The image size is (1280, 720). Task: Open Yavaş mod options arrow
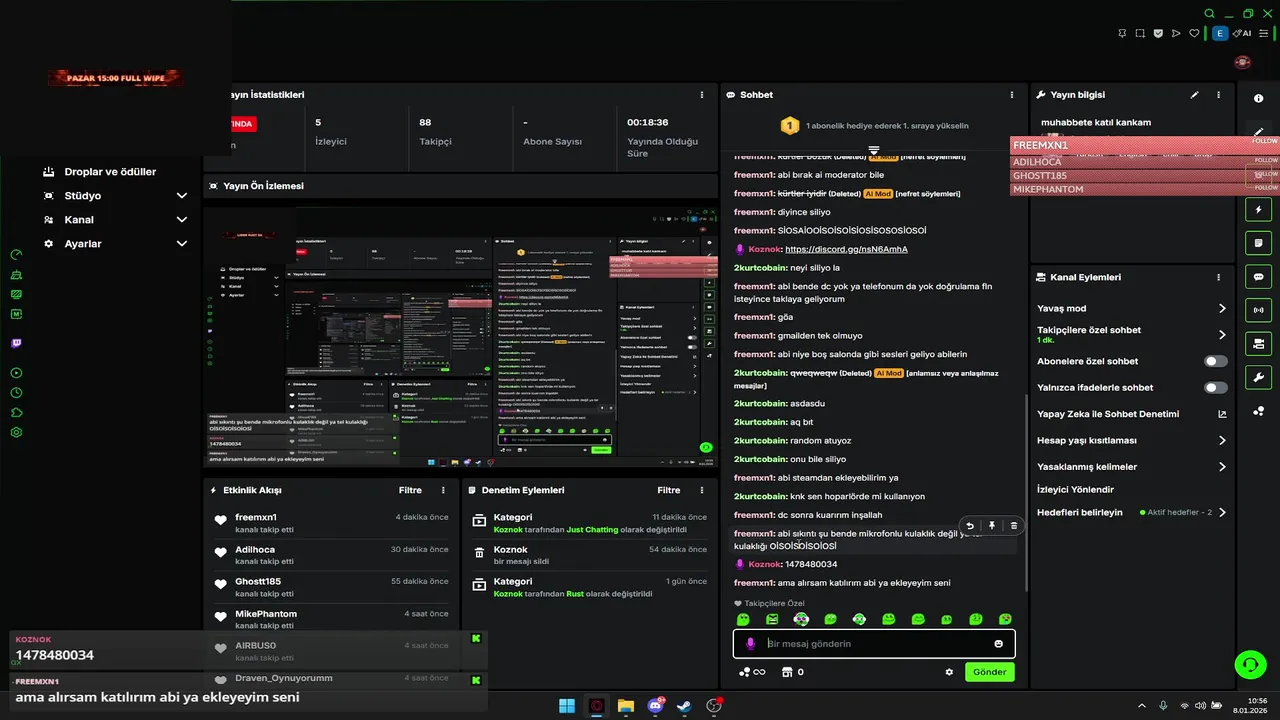[x=1222, y=308]
